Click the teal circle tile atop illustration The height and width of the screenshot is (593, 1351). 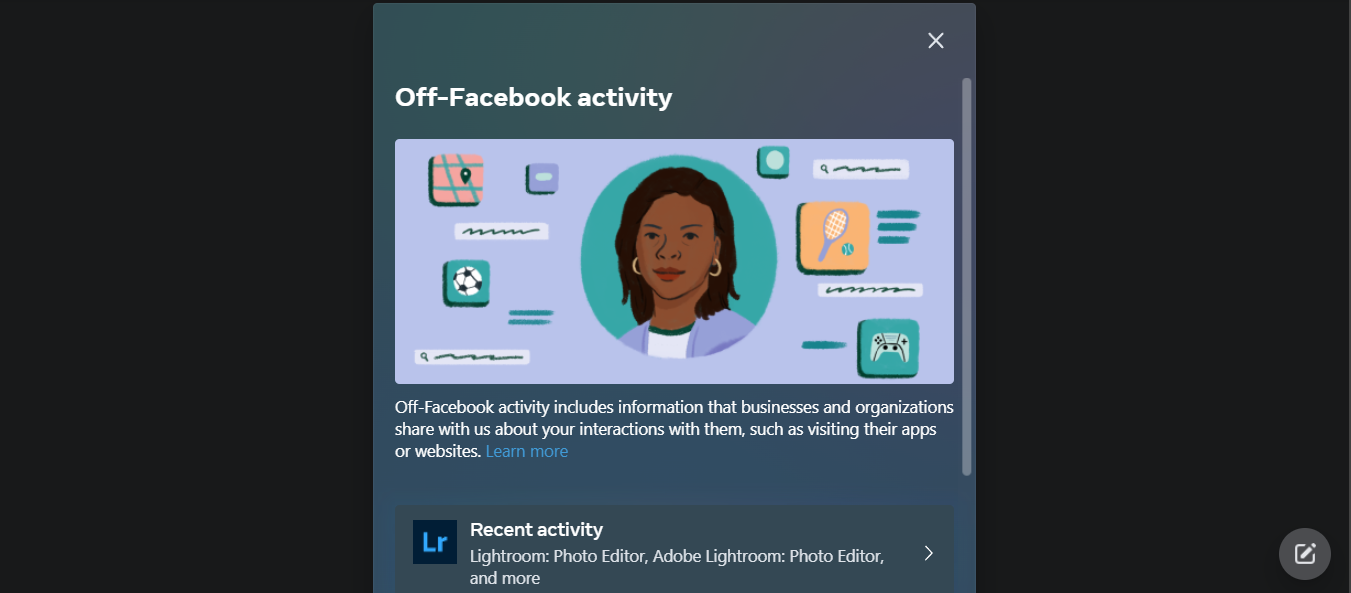[x=773, y=161]
